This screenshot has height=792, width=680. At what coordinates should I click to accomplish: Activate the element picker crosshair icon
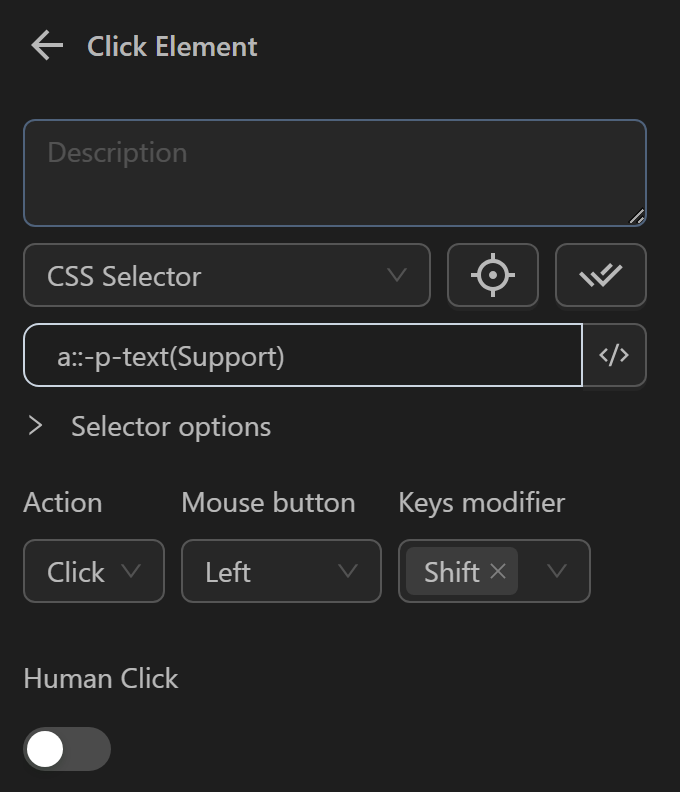pyautogui.click(x=493, y=275)
